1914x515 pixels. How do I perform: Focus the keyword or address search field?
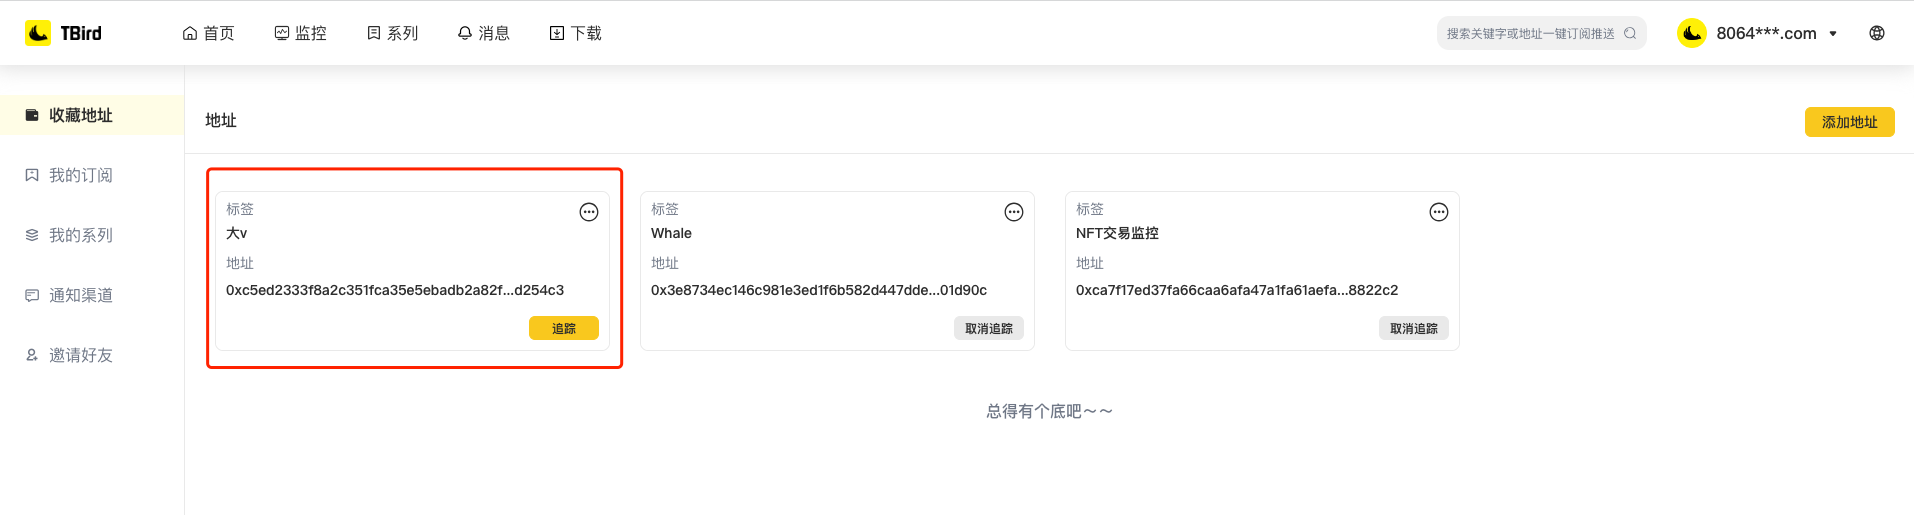1530,33
